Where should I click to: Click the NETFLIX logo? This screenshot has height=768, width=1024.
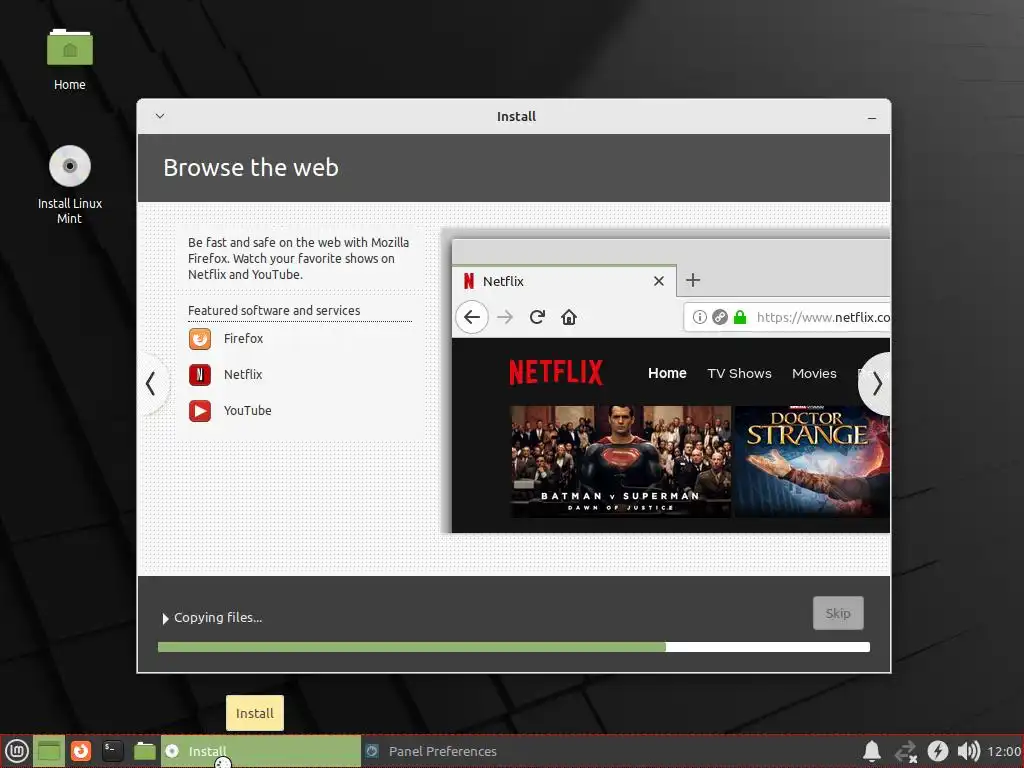click(x=556, y=372)
